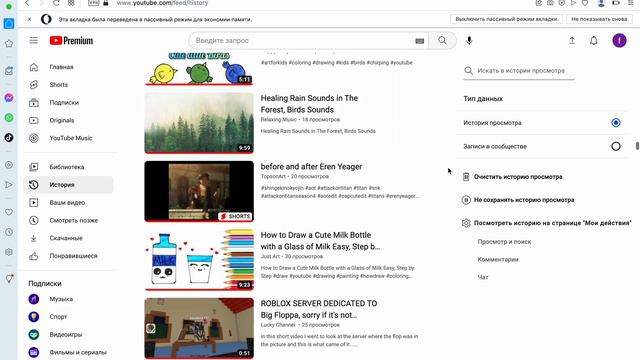The height and width of the screenshot is (360, 640).
Task: Click How to Draw a Cute Milk Bottle title
Action: (320, 241)
